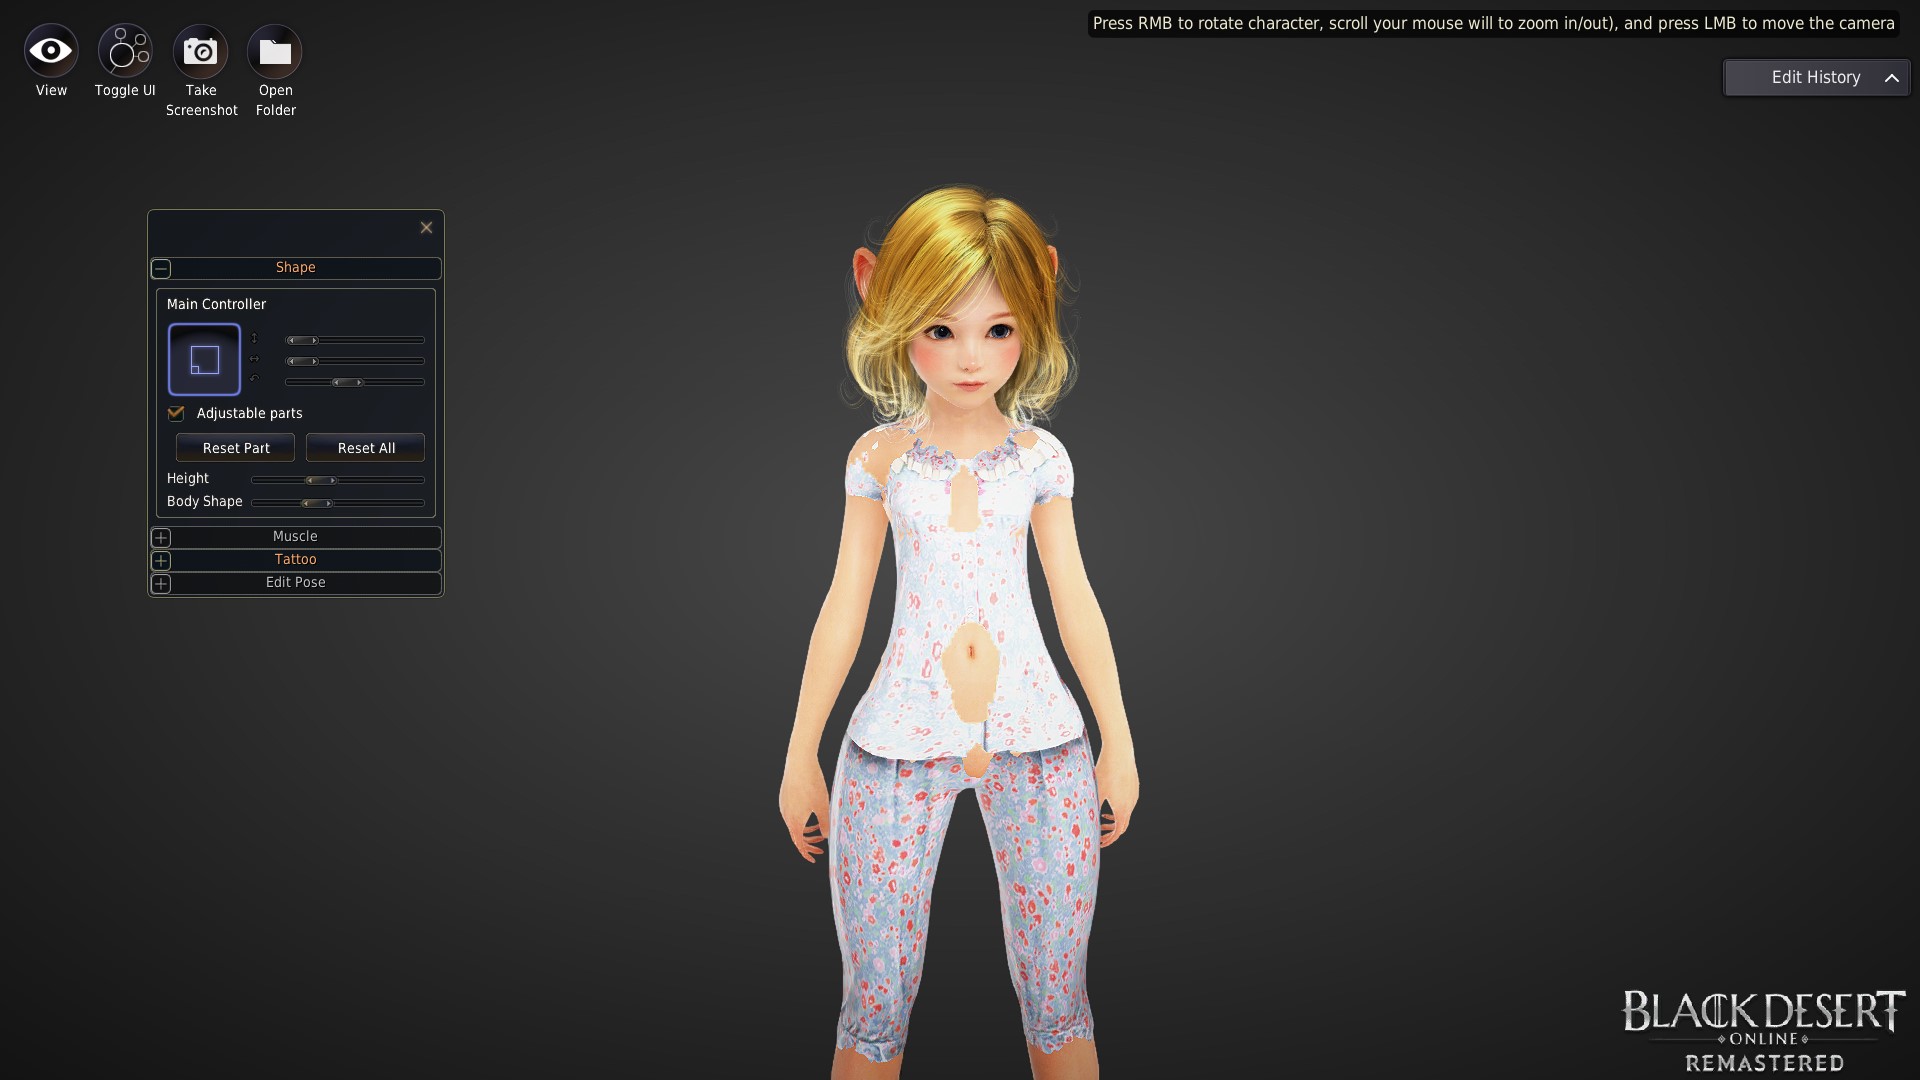
Task: Click the View eye icon
Action: 51,51
